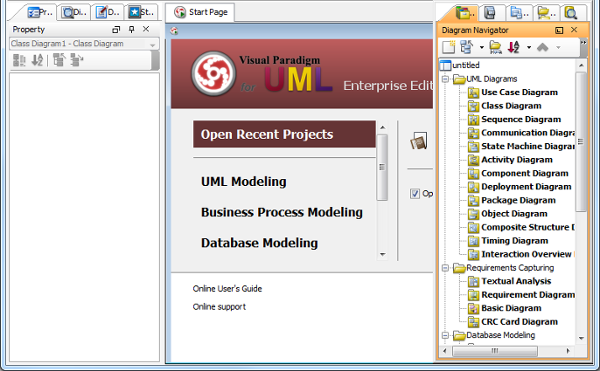Toggle the 'Op' checkbox on Start Page
This screenshot has height=371, width=600.
click(415, 194)
